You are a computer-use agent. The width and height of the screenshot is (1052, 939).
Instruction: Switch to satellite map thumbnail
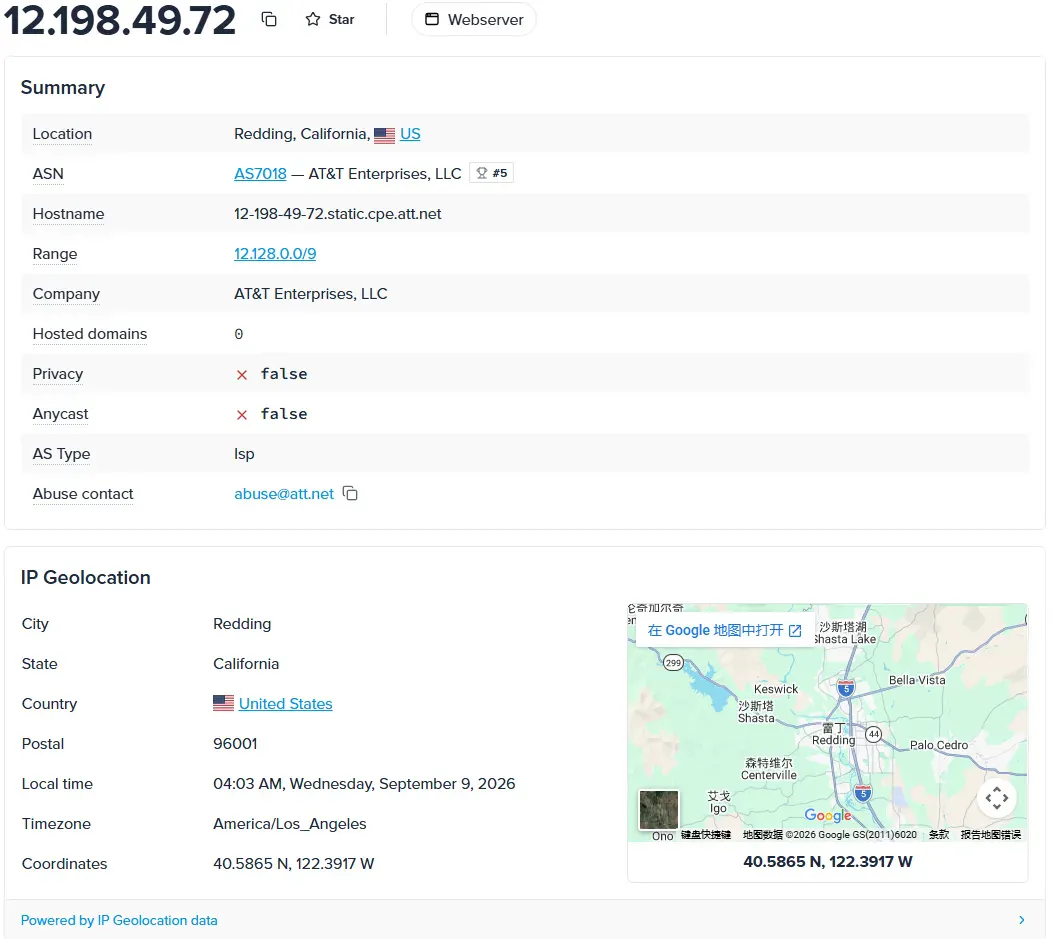tap(659, 810)
